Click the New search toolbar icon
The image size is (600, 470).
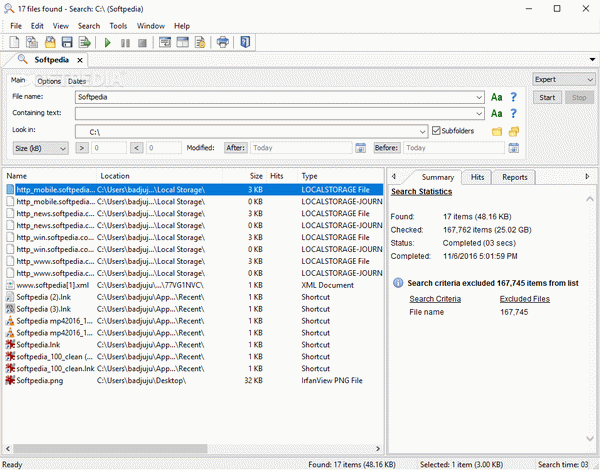[x=14, y=42]
